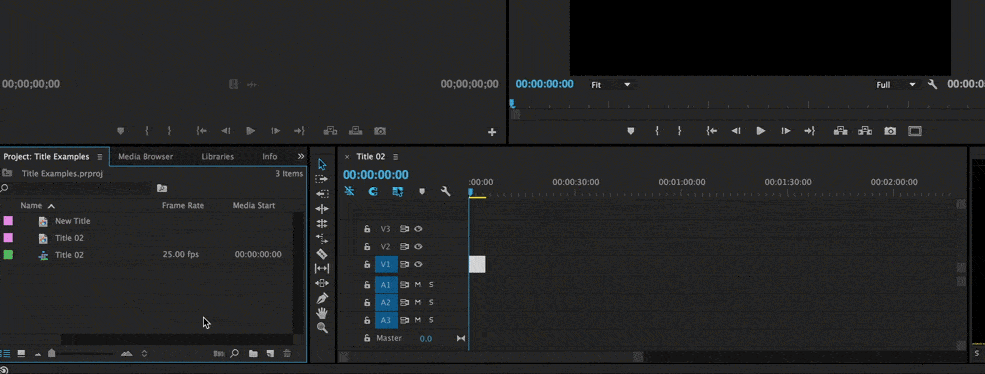Add marker in the timeline panel
Image resolution: width=985 pixels, height=374 pixels.
pyautogui.click(x=422, y=192)
